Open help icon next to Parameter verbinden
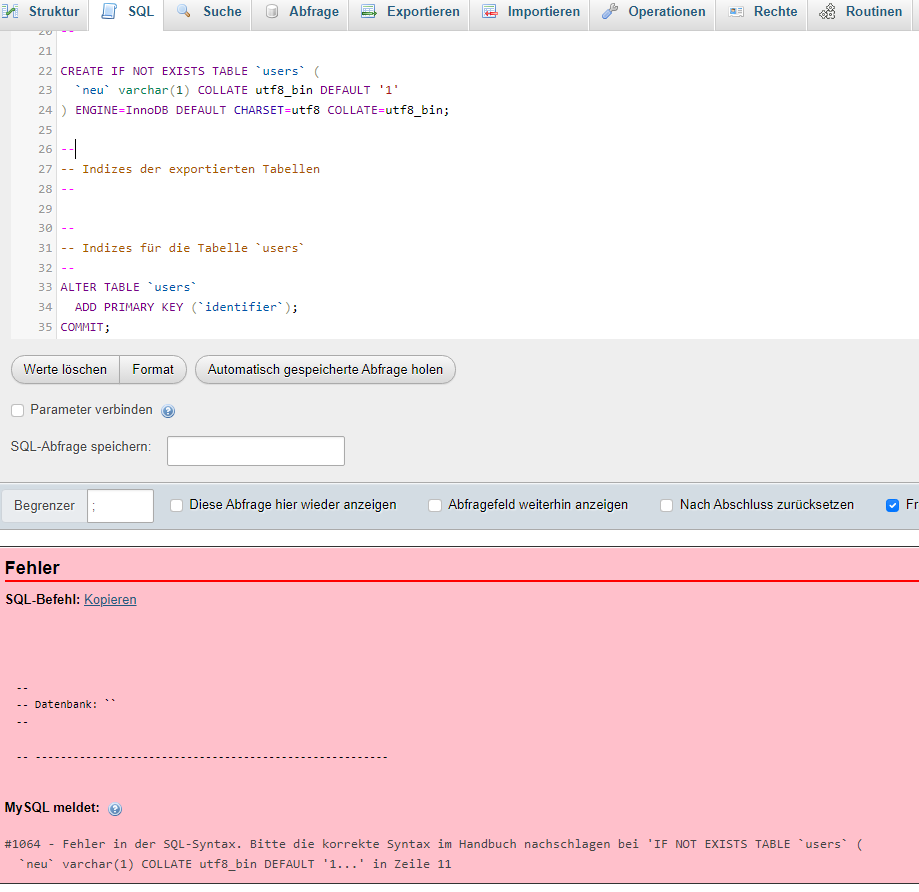The height and width of the screenshot is (892, 919). (x=168, y=411)
